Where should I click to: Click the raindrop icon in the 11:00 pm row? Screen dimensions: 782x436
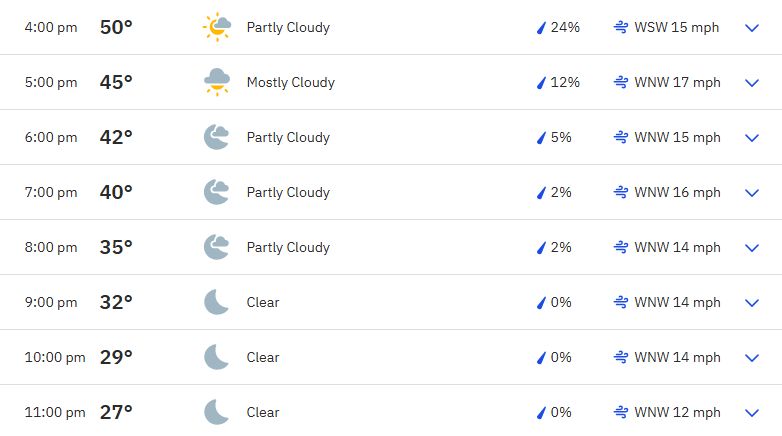coord(541,413)
